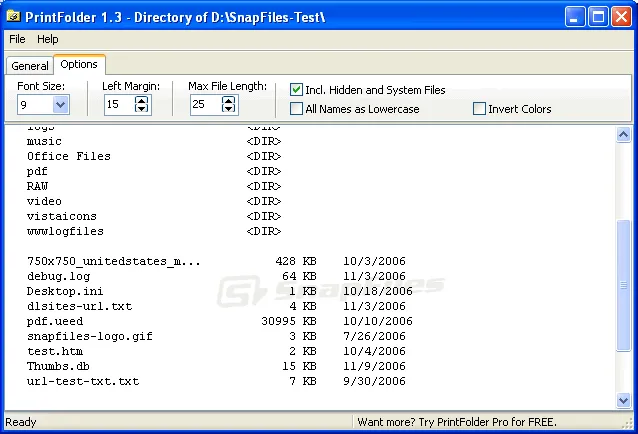Click the vertical scrollbar thumb
638x434 pixels.
click(x=623, y=285)
